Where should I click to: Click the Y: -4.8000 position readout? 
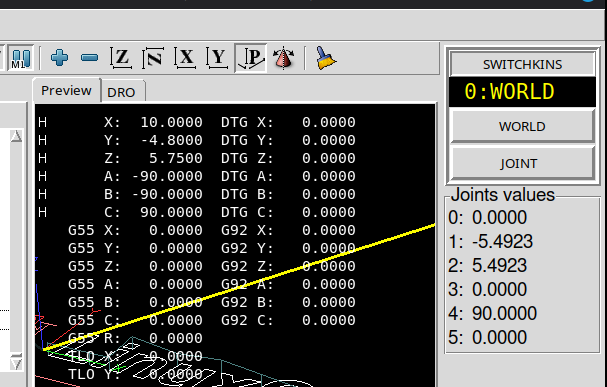(x=153, y=140)
